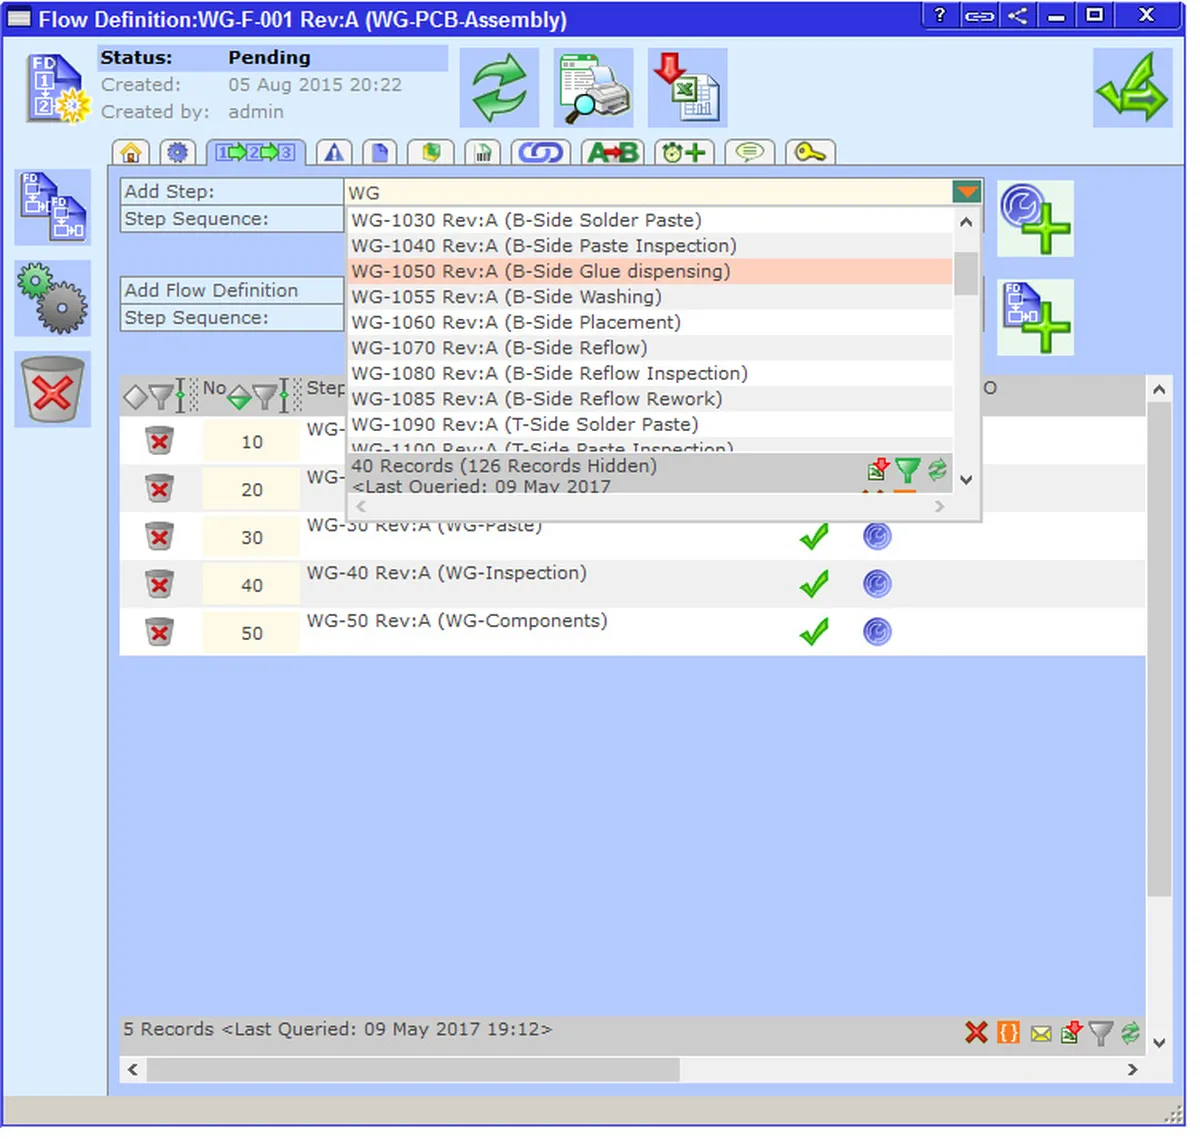Open the chain links tab
1200x1139 pixels.
(540, 153)
